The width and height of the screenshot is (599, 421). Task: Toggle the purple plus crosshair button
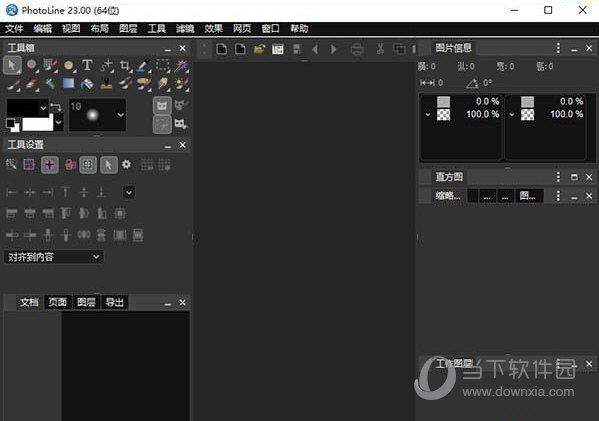coord(50,165)
